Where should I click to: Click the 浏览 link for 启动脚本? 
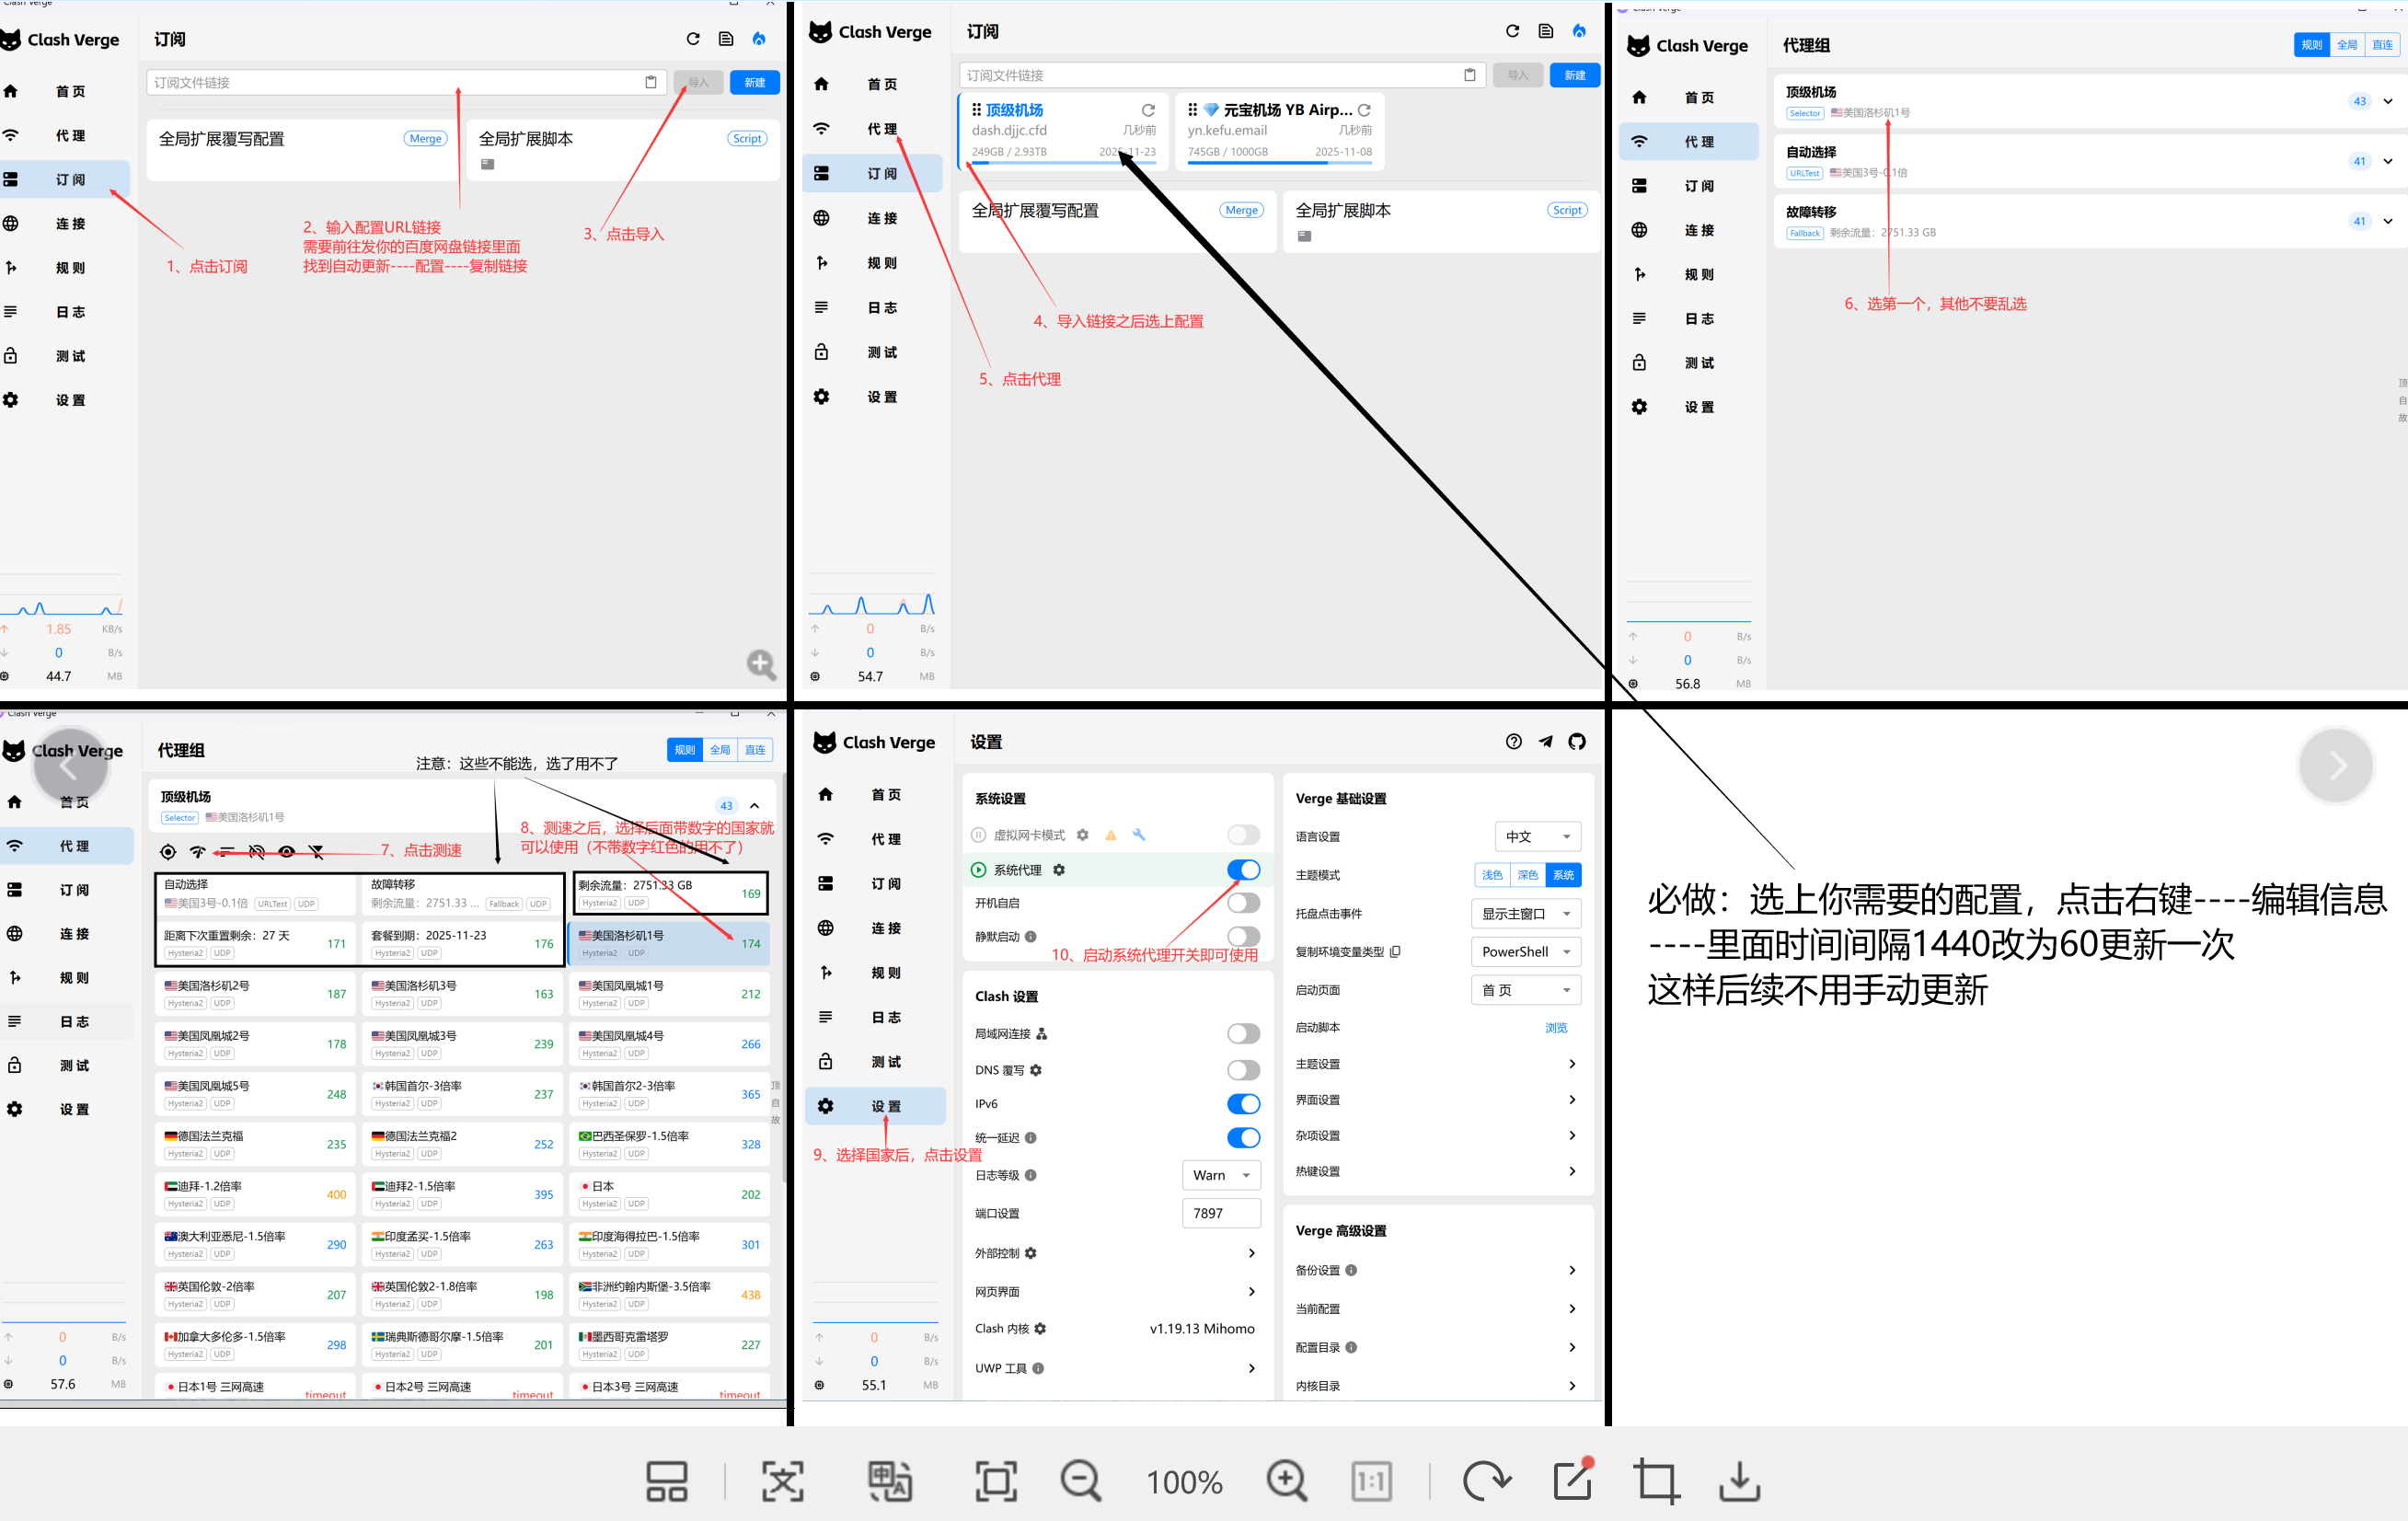coord(1555,1028)
